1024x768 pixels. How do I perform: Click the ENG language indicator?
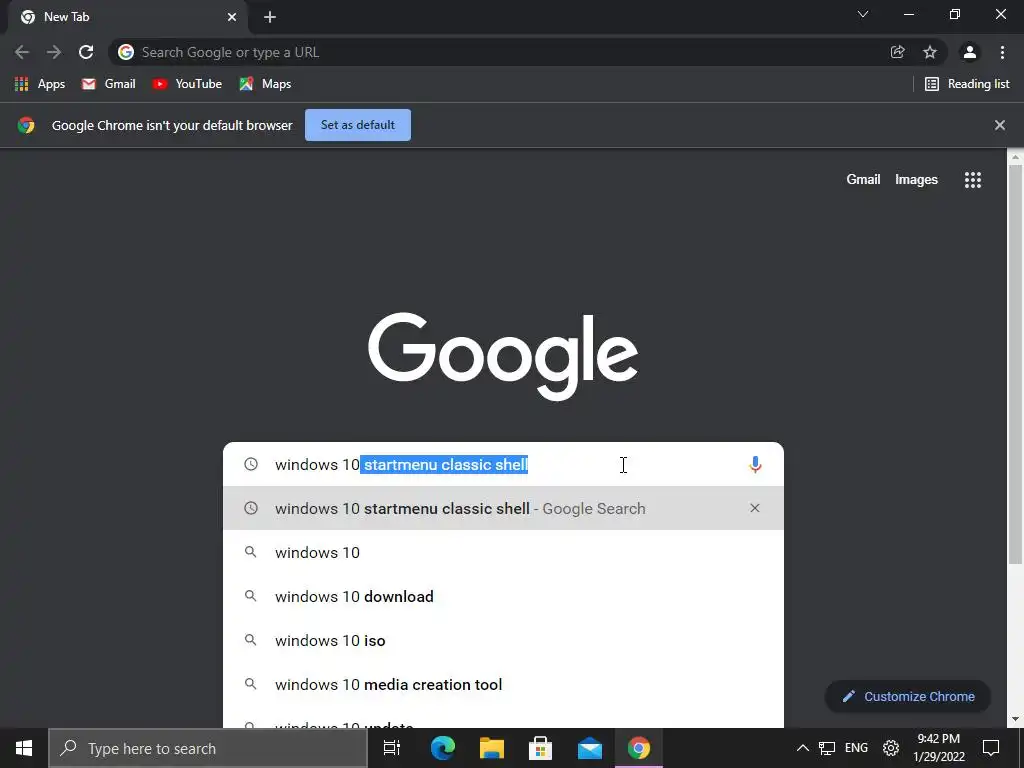(856, 748)
